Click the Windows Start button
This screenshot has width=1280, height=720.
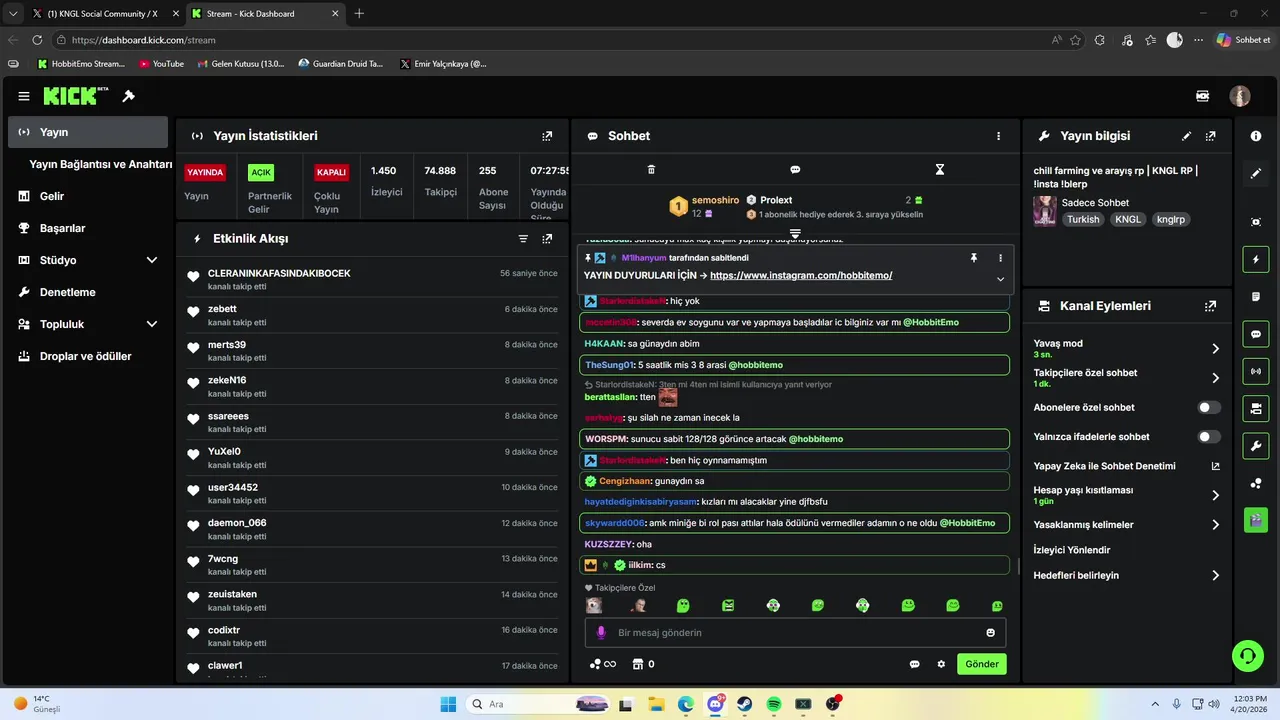[x=448, y=704]
